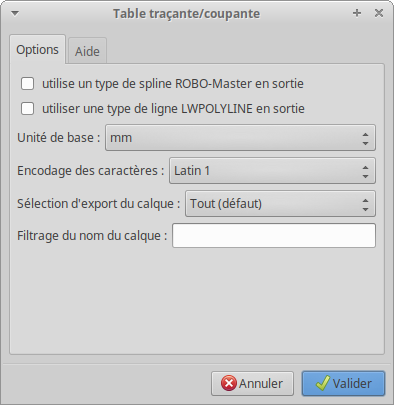Close the Table traçante/coupante dialog
394x405 pixels.
pyautogui.click(x=379, y=13)
